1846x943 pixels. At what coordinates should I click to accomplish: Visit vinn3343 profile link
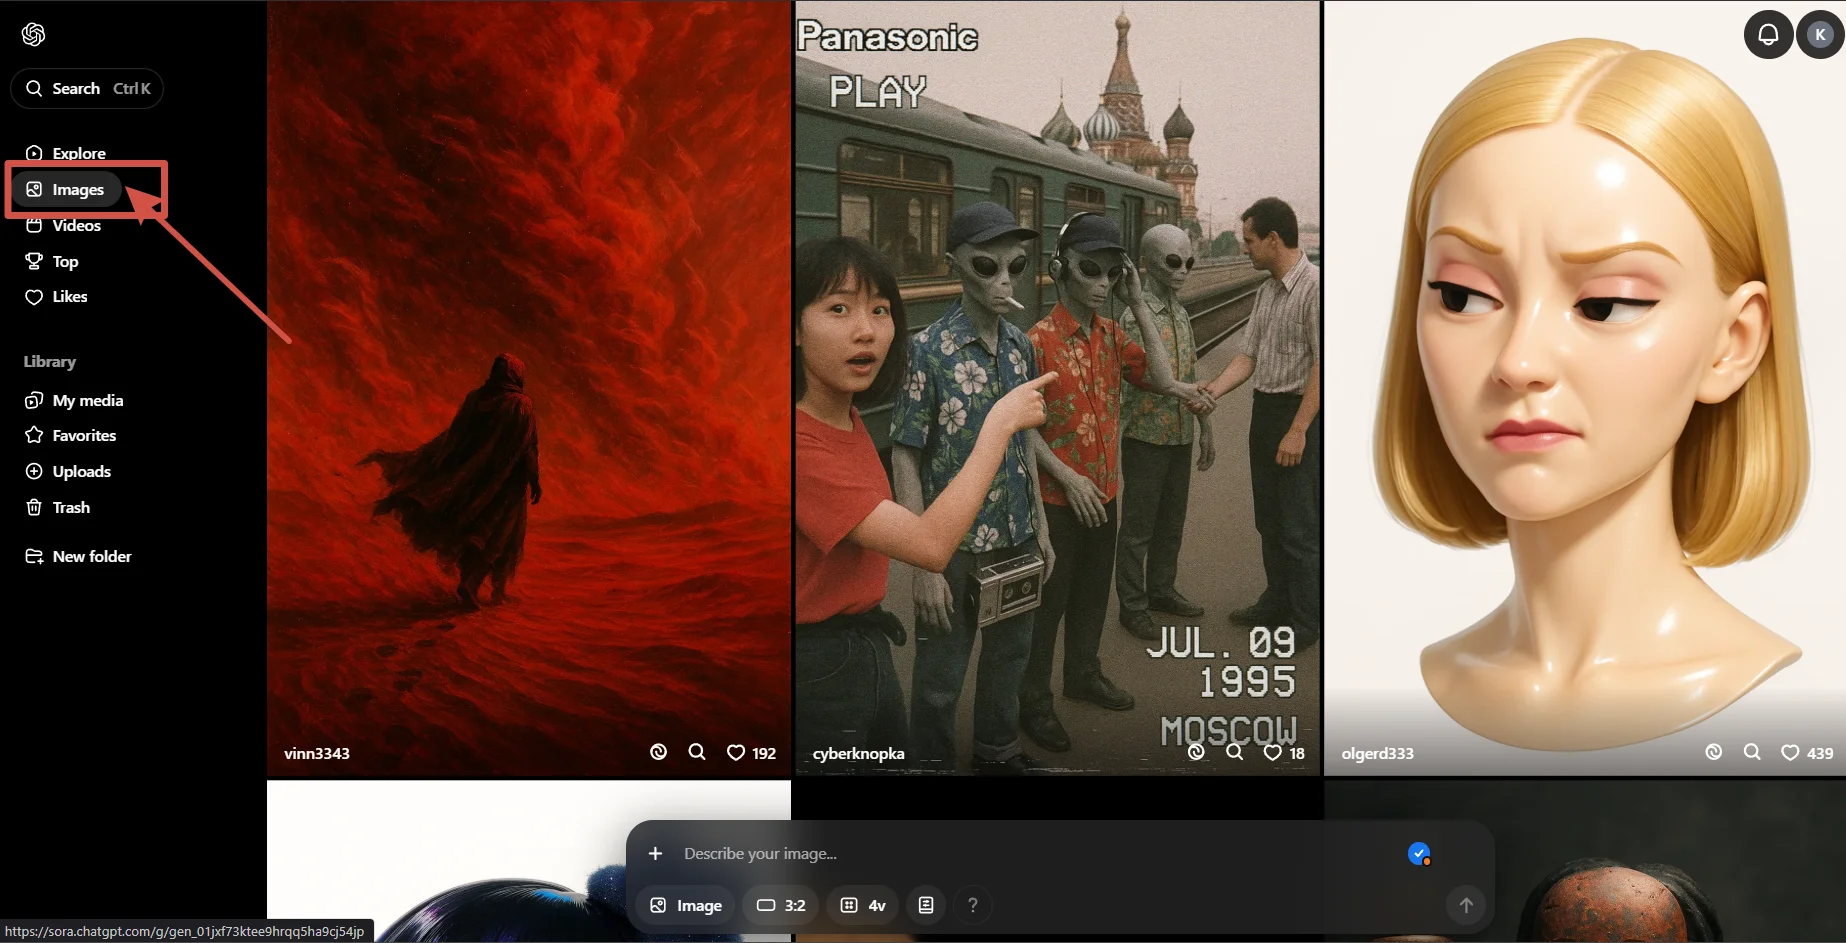[x=317, y=753]
